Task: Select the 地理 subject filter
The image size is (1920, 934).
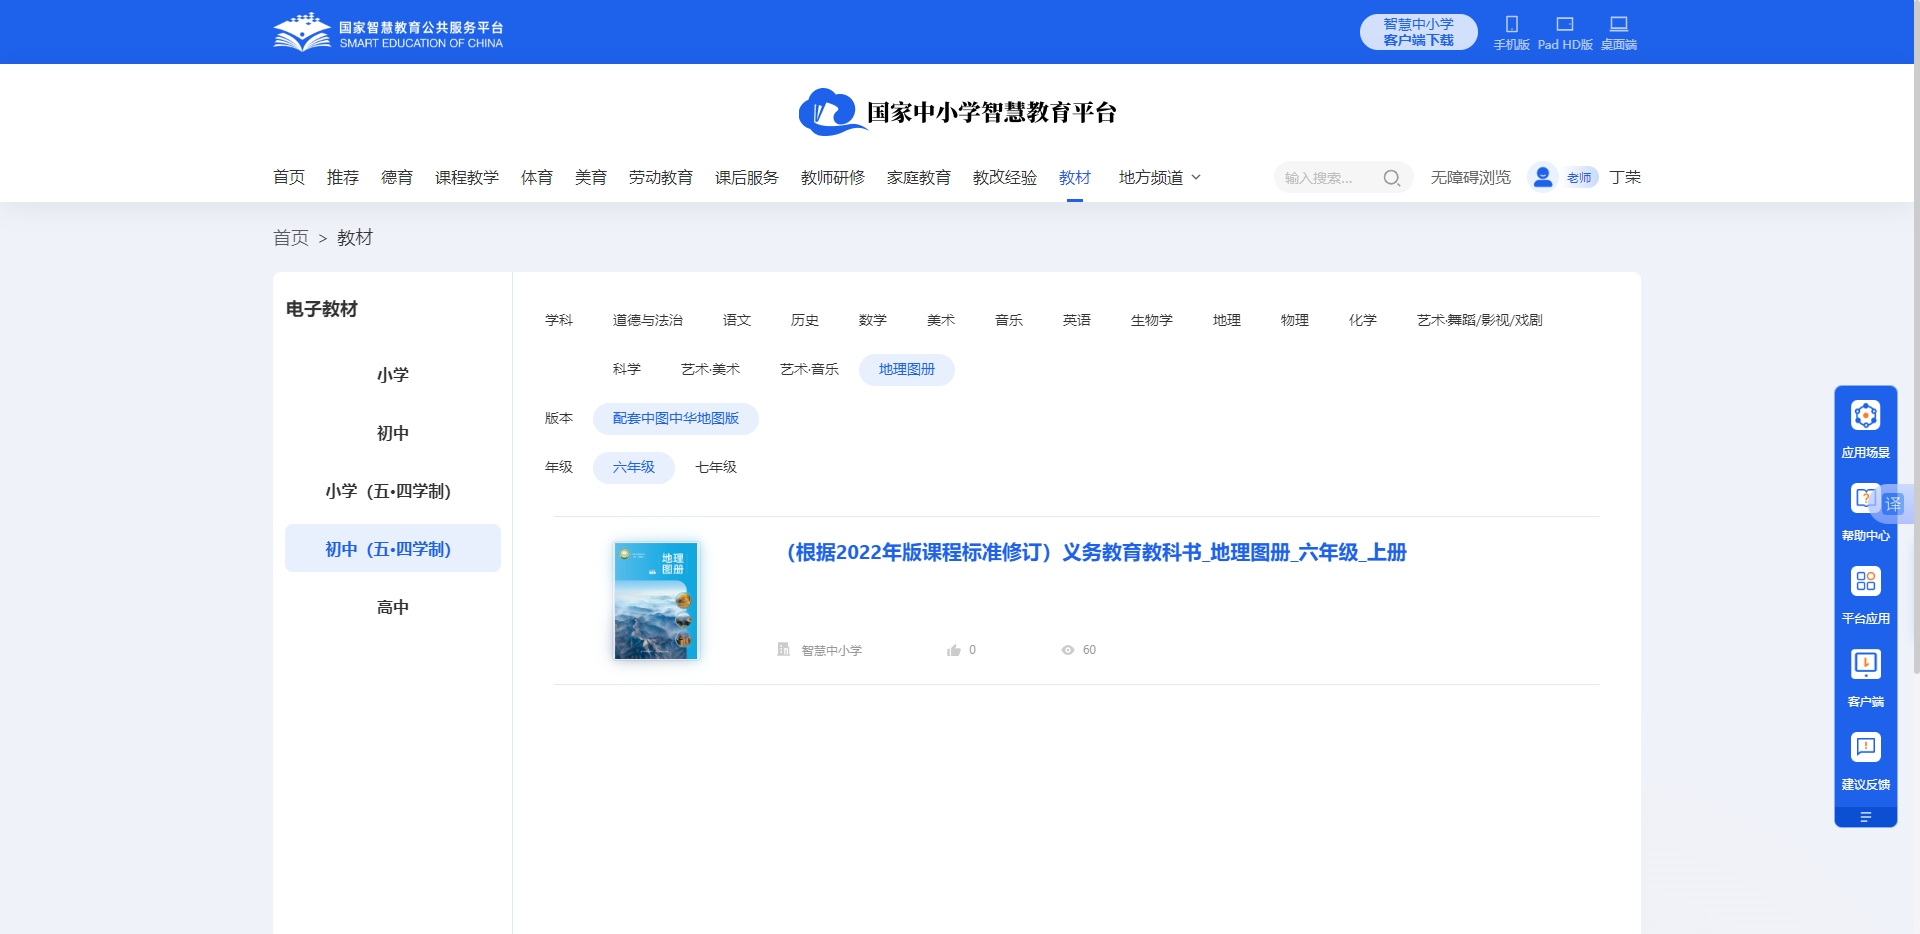Action: point(1226,320)
